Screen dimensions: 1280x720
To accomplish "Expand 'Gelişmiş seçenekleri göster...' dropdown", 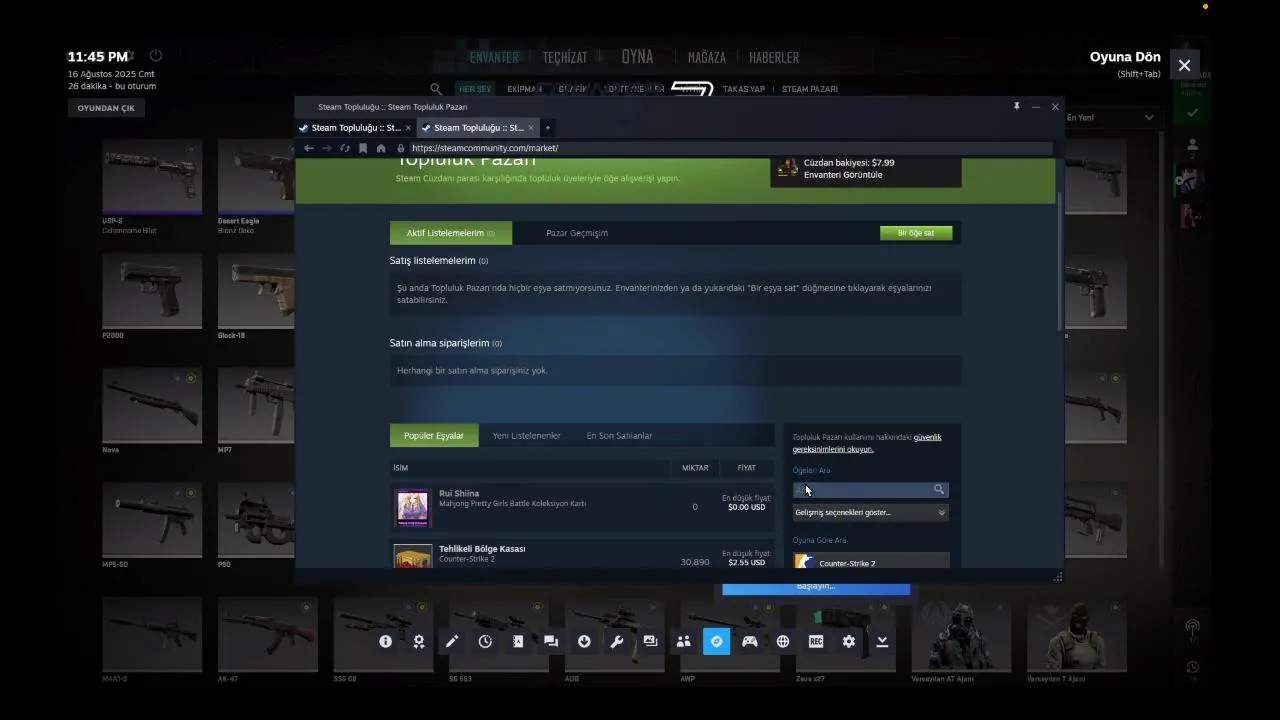I will [870, 512].
